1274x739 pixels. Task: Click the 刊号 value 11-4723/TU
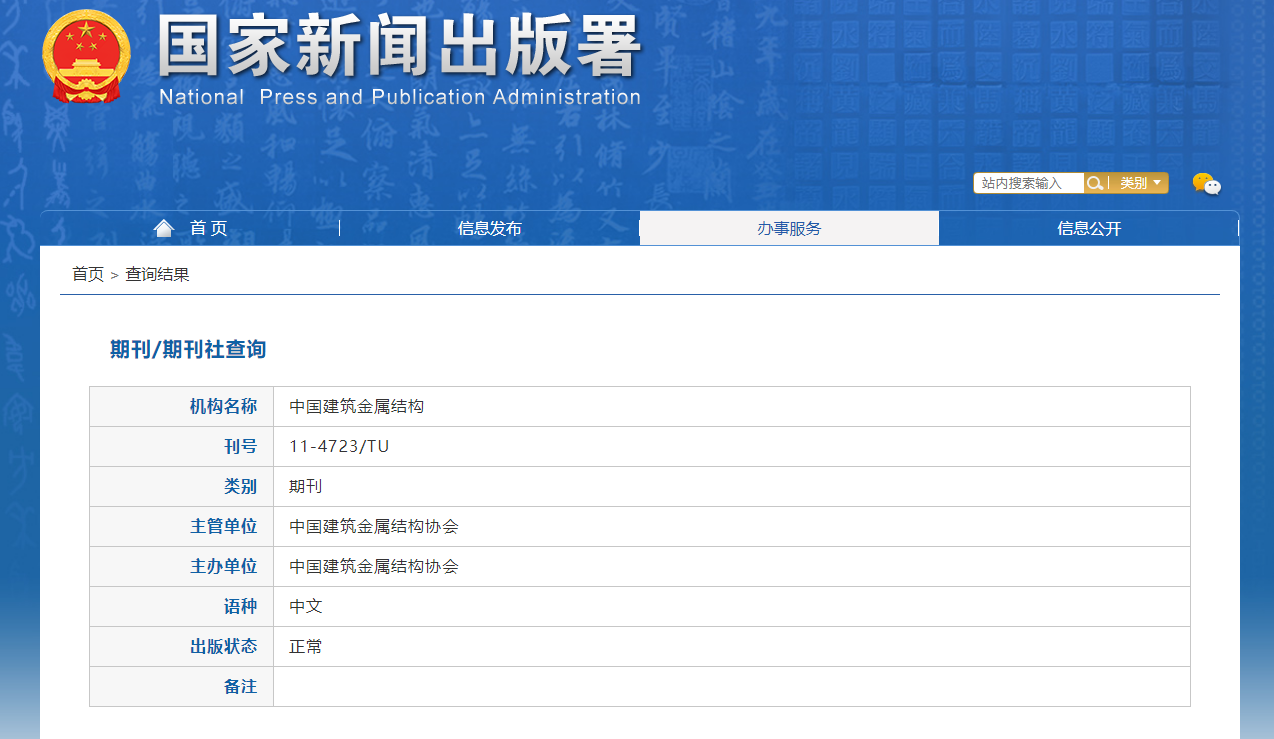pyautogui.click(x=339, y=447)
